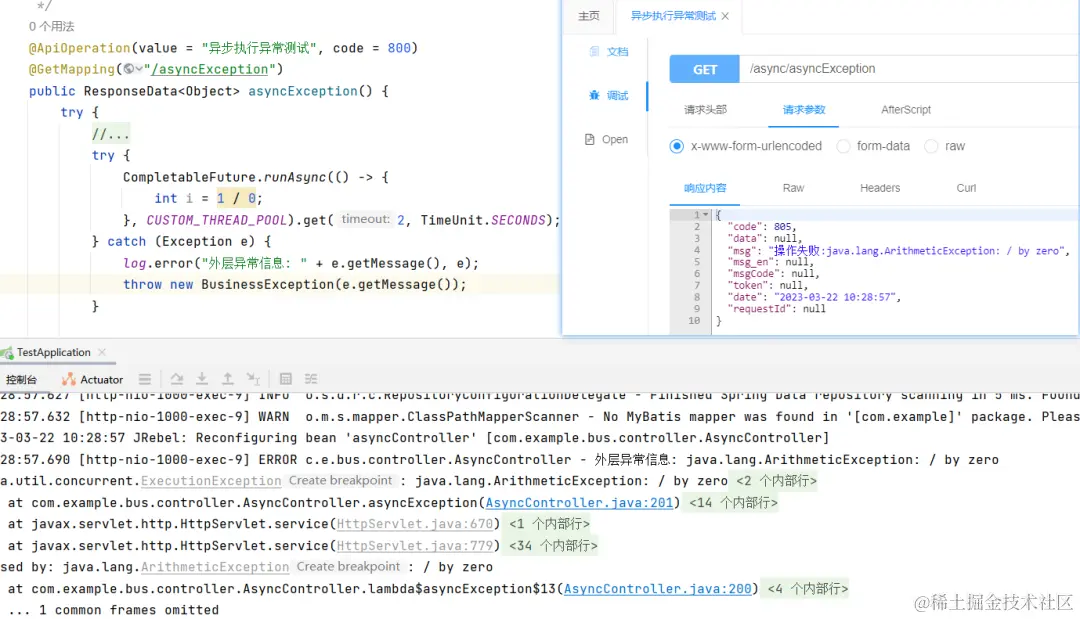Switch to the 请求参数 tab

tap(804, 109)
